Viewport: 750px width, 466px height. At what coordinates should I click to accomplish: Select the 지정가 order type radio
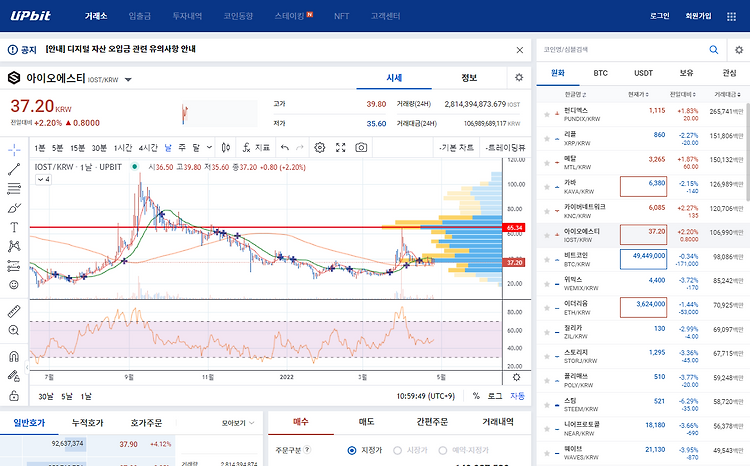tap(352, 450)
